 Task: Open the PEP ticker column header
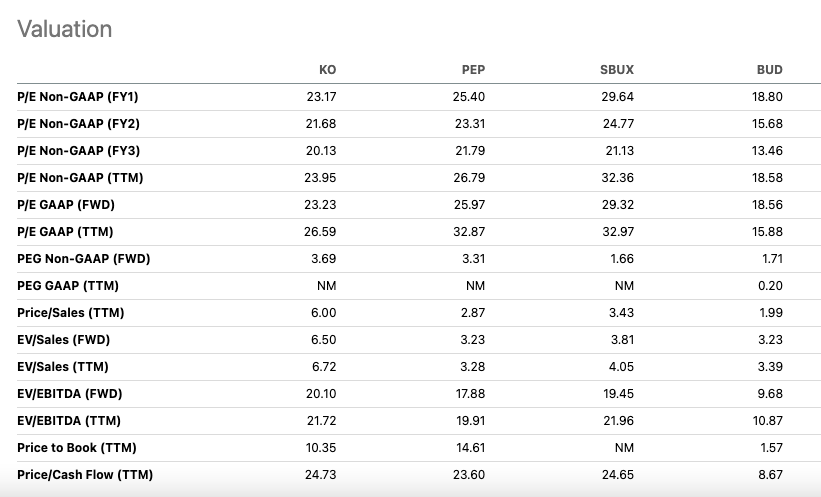click(x=473, y=70)
